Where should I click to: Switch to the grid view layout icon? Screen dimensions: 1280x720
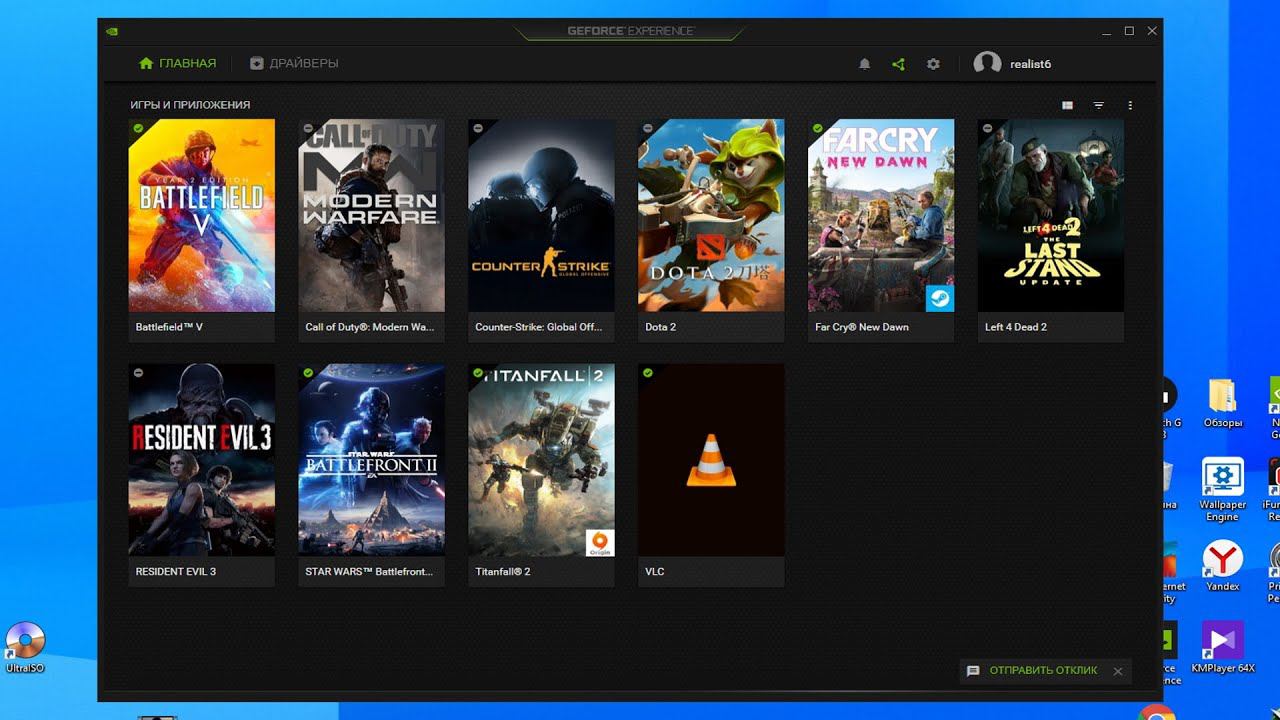(x=1068, y=105)
